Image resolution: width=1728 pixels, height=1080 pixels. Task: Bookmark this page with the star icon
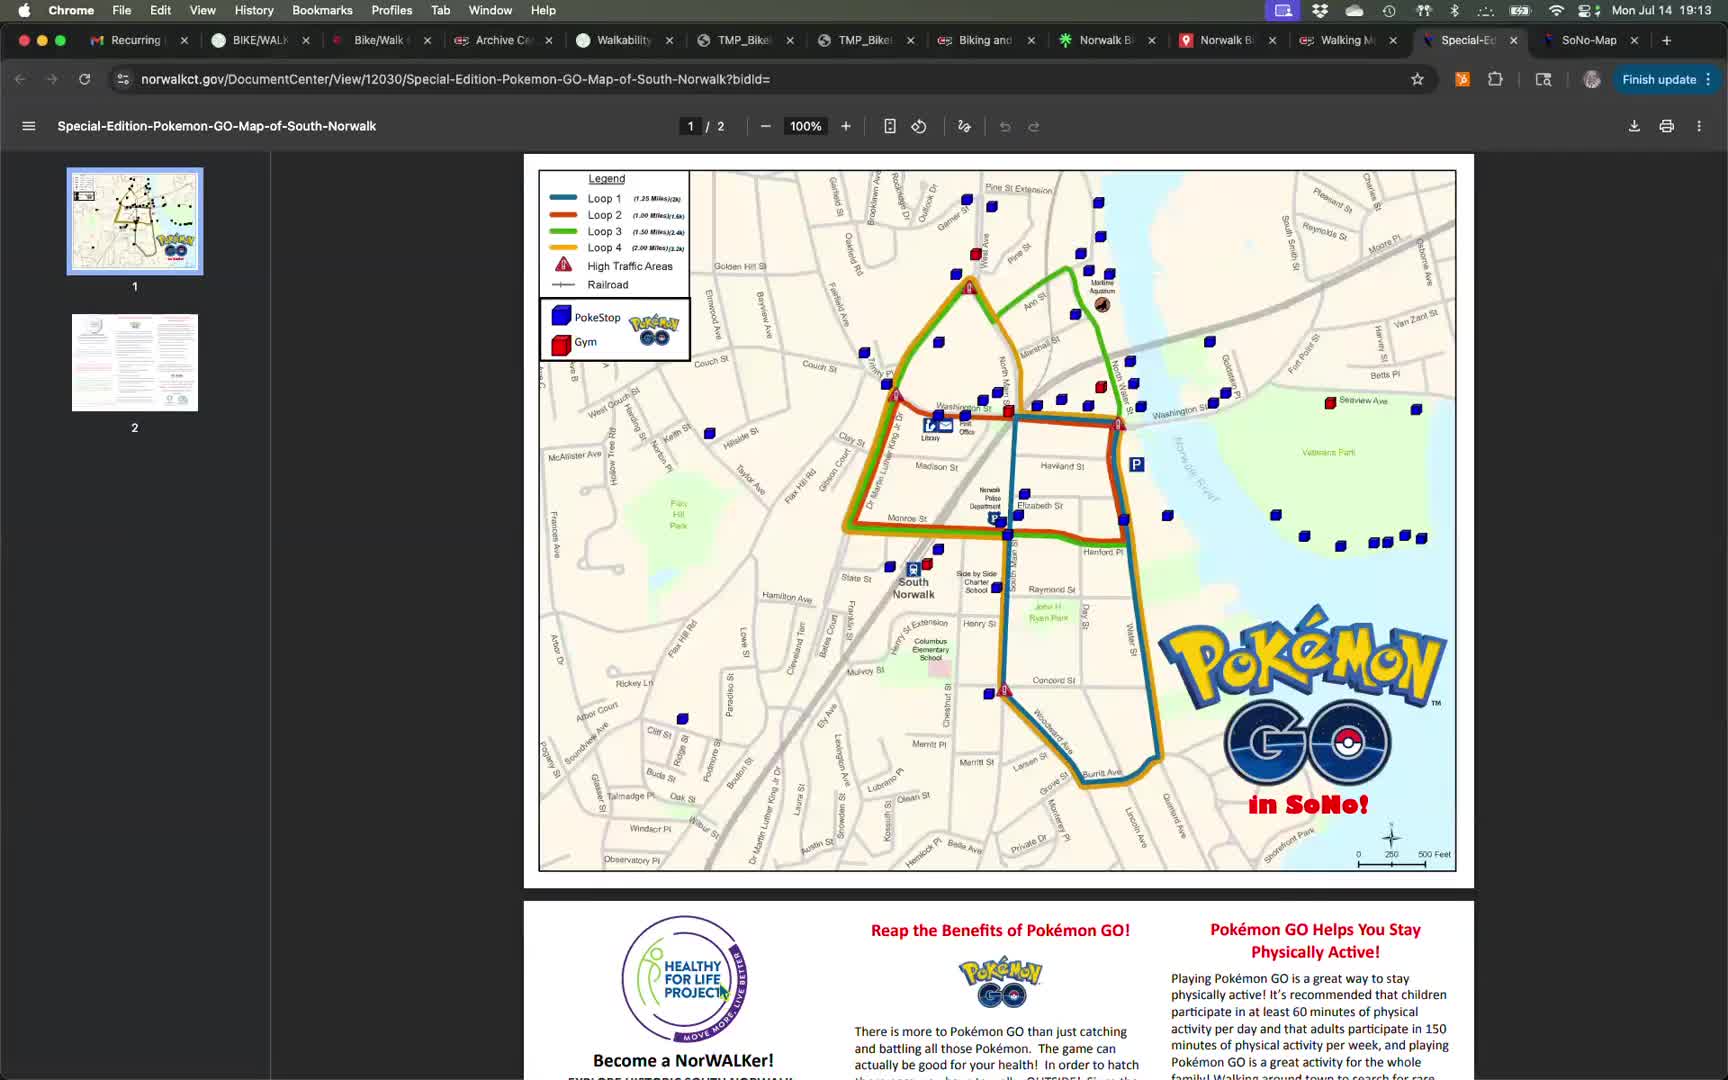(1417, 79)
